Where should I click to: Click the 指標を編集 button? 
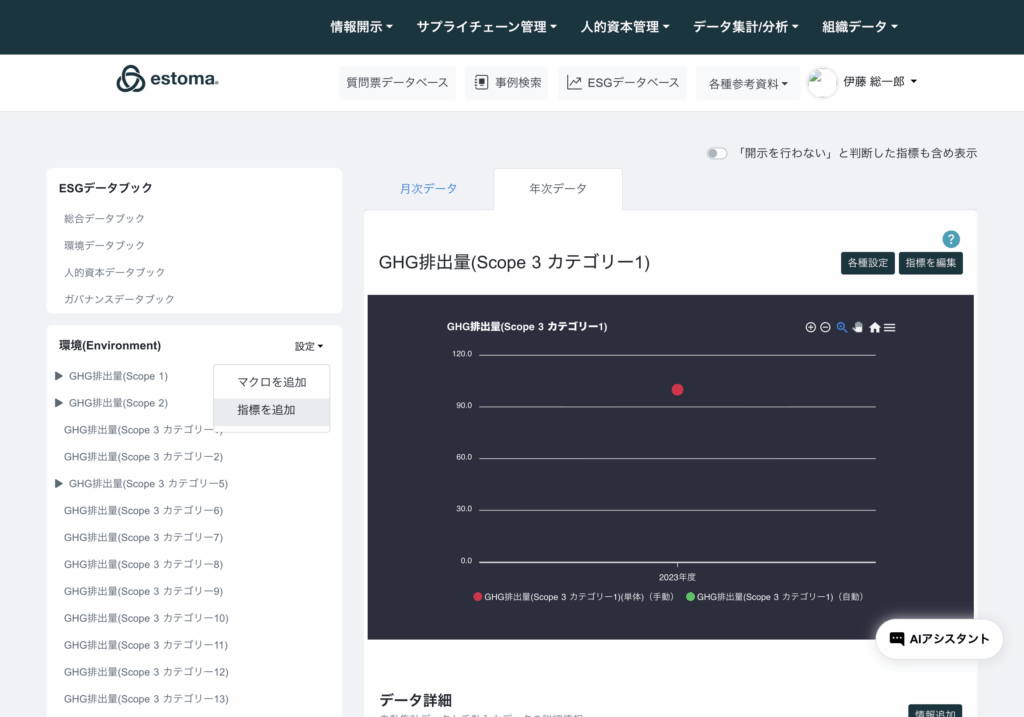tap(930, 263)
